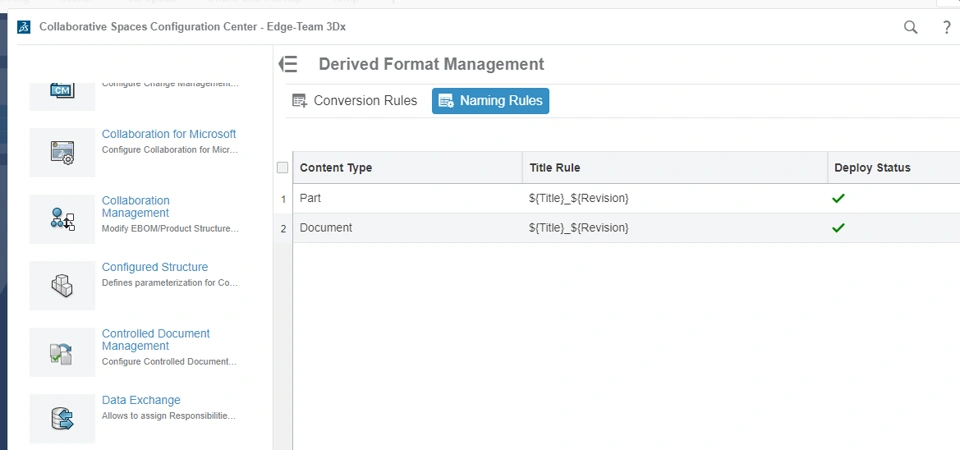Image resolution: width=960 pixels, height=450 pixels.
Task: Sort by the Content Type column header
Action: click(336, 168)
